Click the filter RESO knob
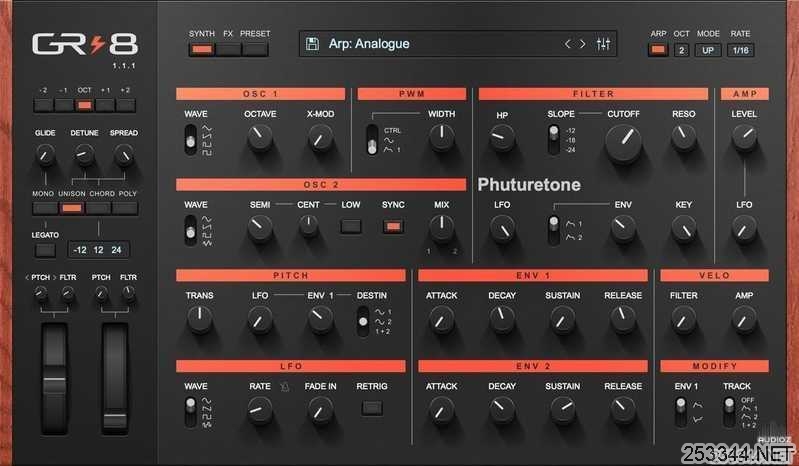The height and width of the screenshot is (466, 799). pyautogui.click(x=683, y=138)
